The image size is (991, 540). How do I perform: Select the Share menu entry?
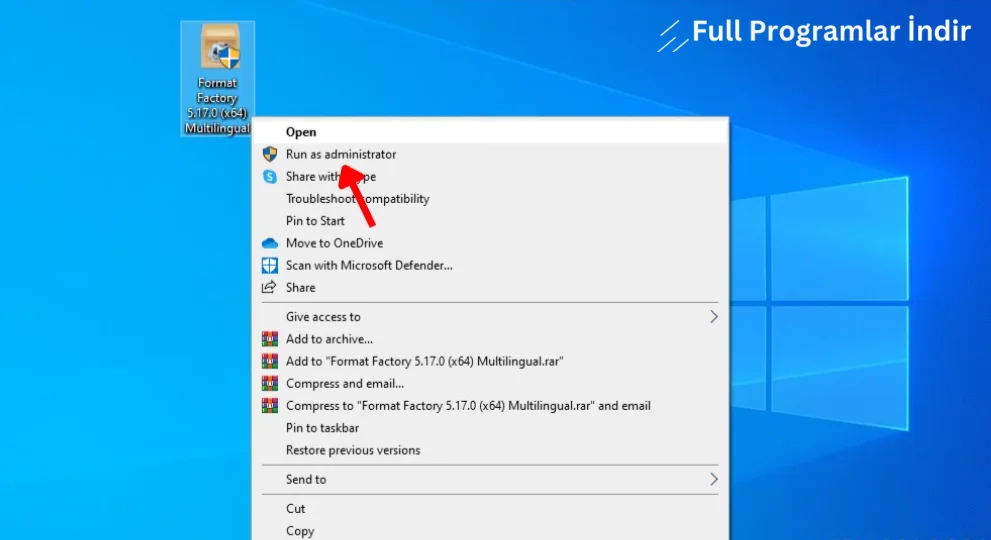click(490, 287)
